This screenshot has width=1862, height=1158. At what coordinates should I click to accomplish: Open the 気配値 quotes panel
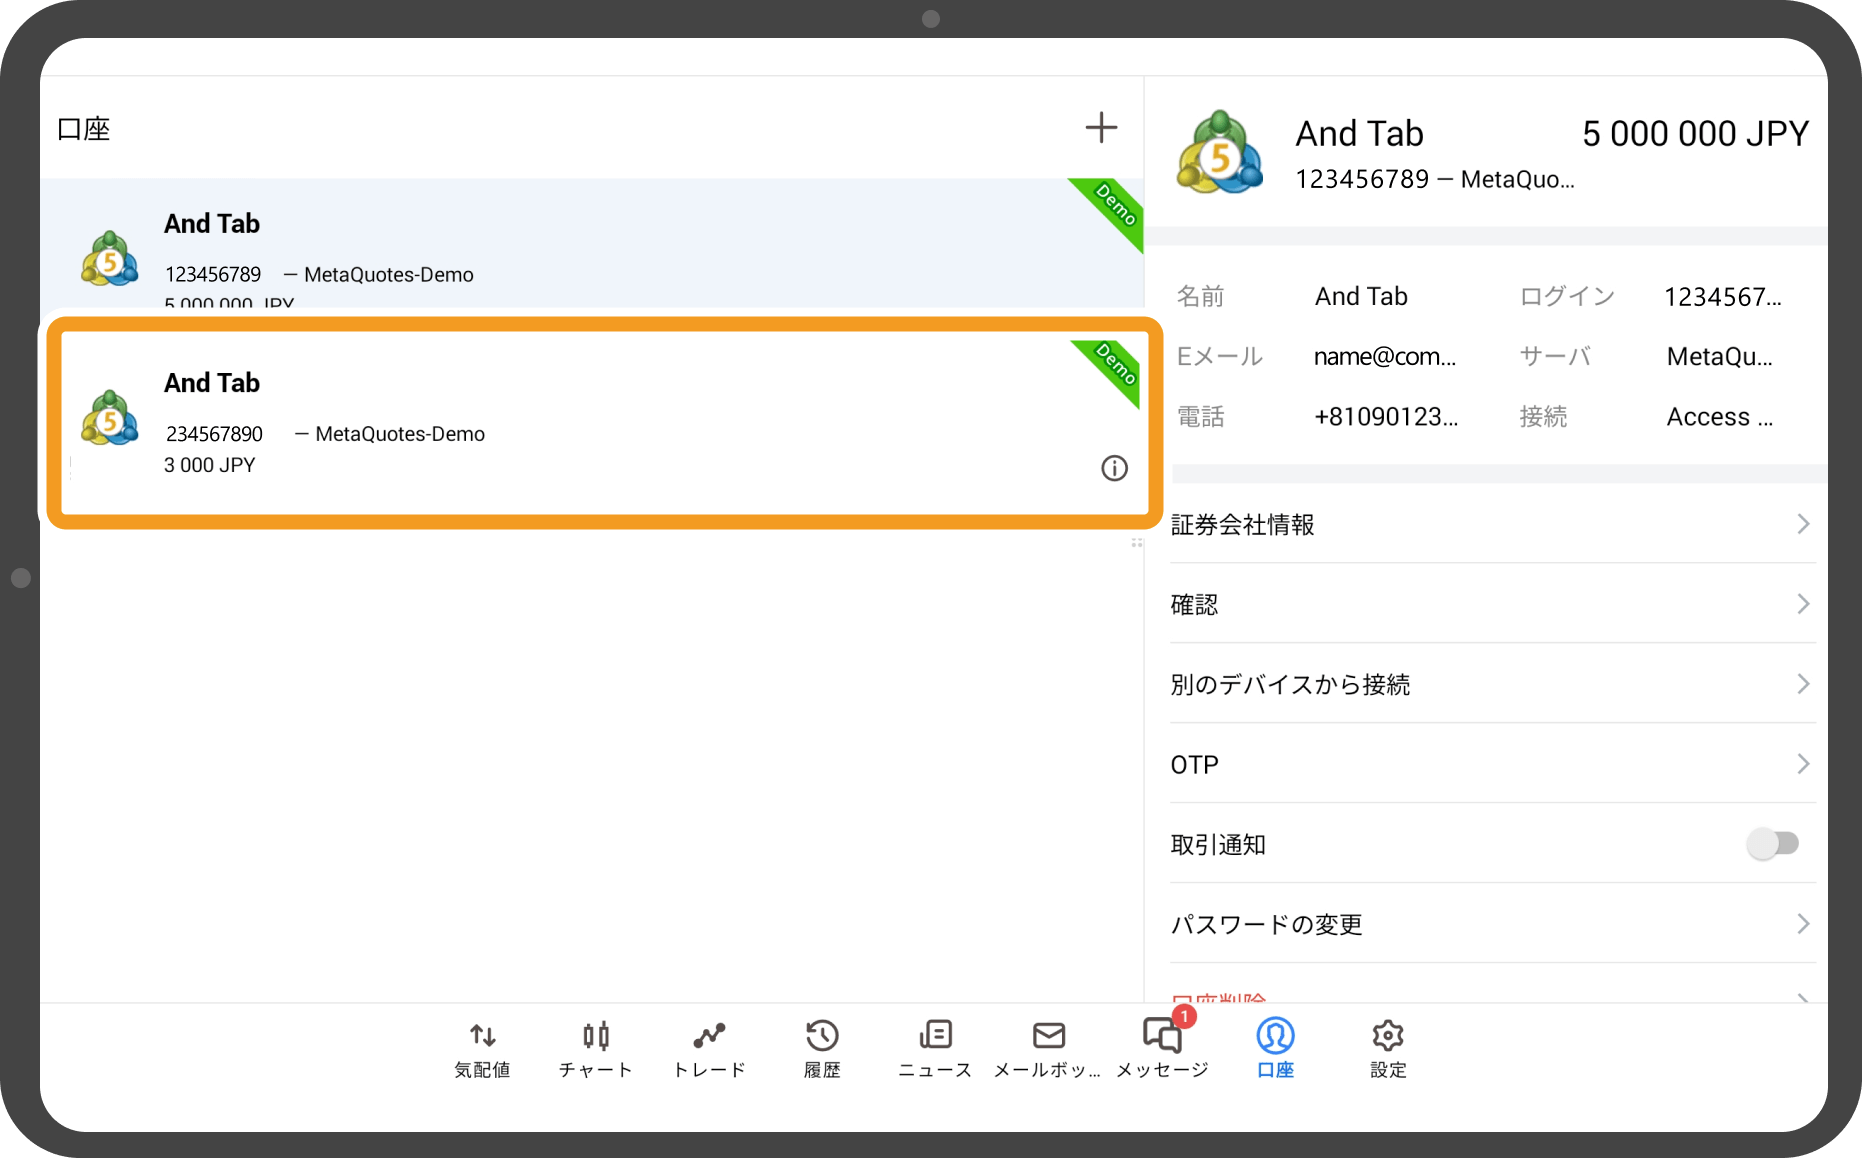[x=482, y=1048]
